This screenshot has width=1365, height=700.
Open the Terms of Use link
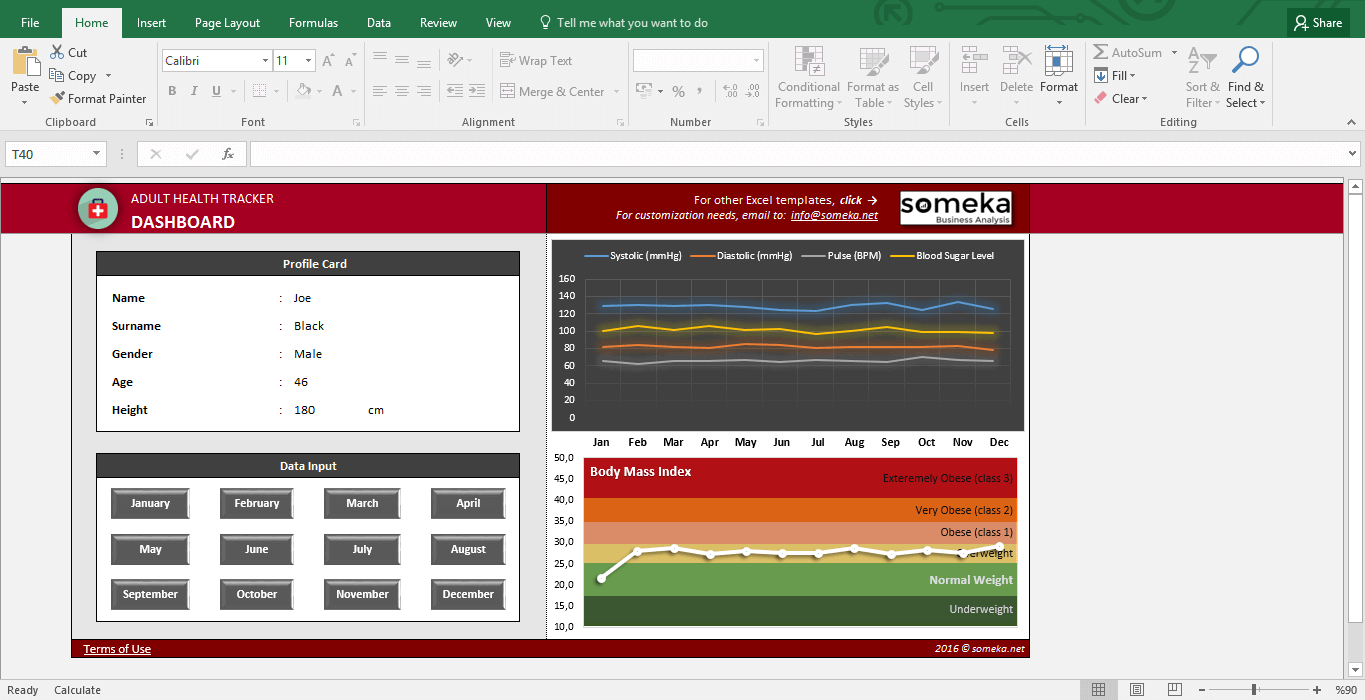click(x=117, y=649)
